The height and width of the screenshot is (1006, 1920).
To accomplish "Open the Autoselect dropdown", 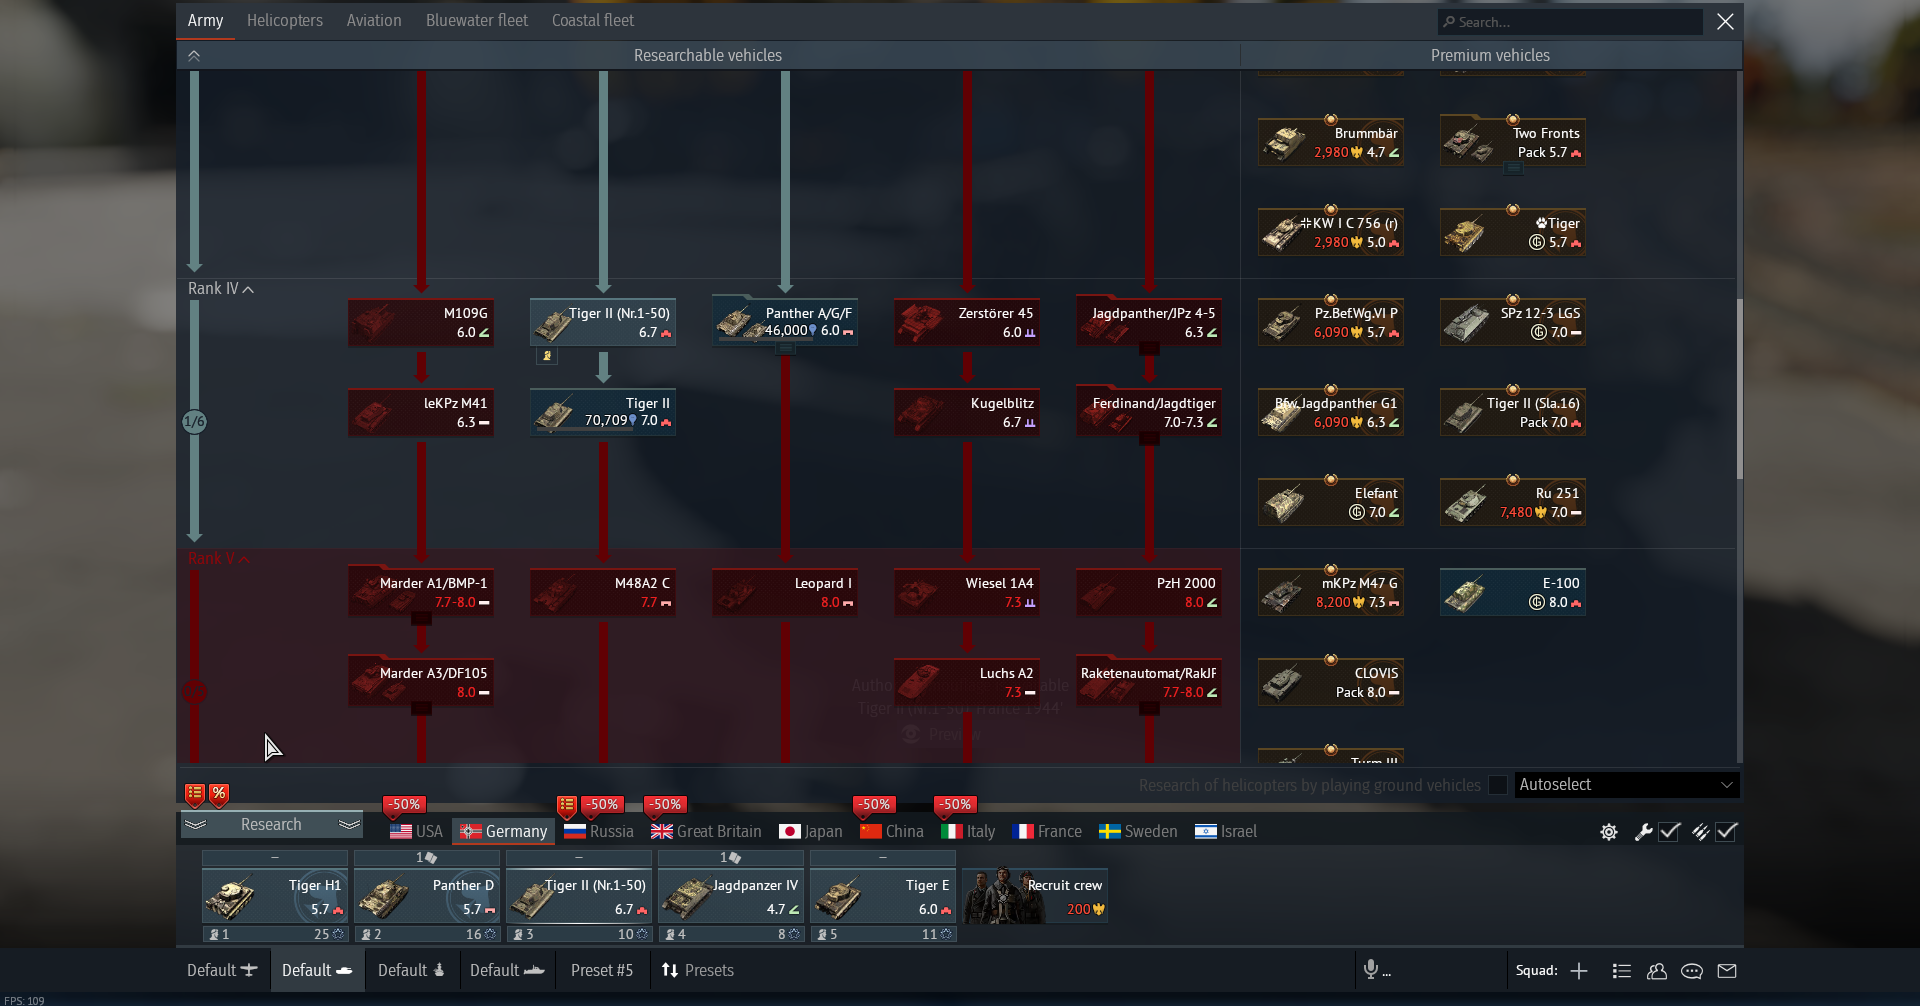I will click(x=1626, y=785).
